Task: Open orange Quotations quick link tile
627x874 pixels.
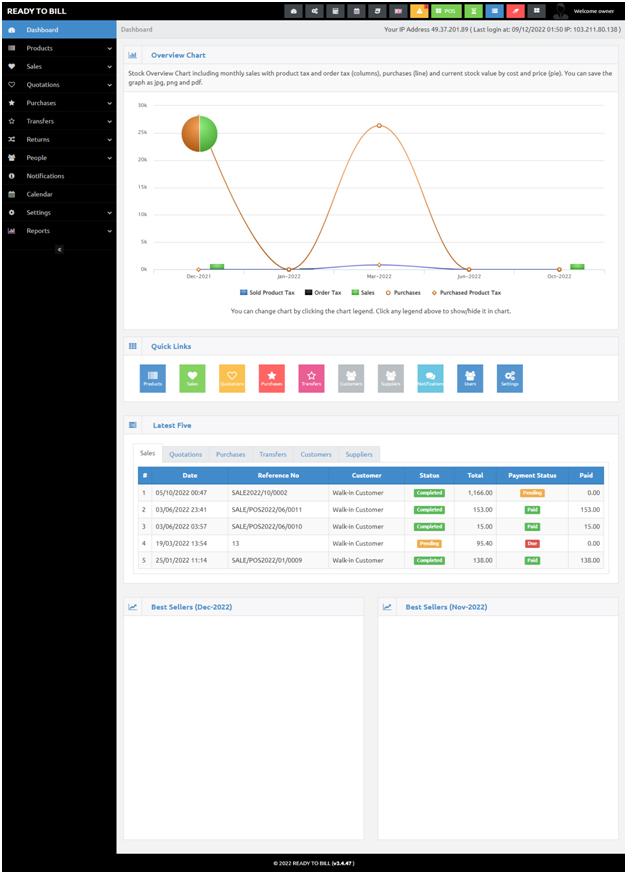Action: 232,378
